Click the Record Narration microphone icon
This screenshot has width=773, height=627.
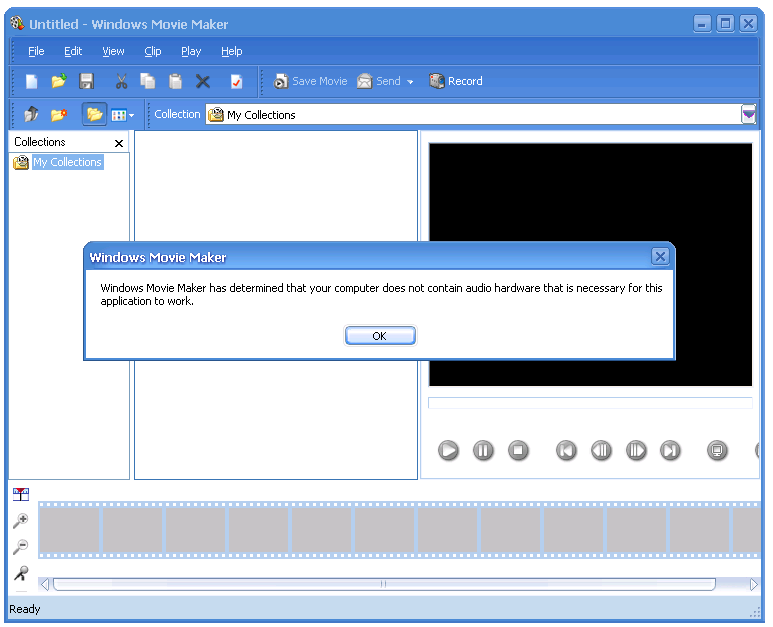point(21,573)
